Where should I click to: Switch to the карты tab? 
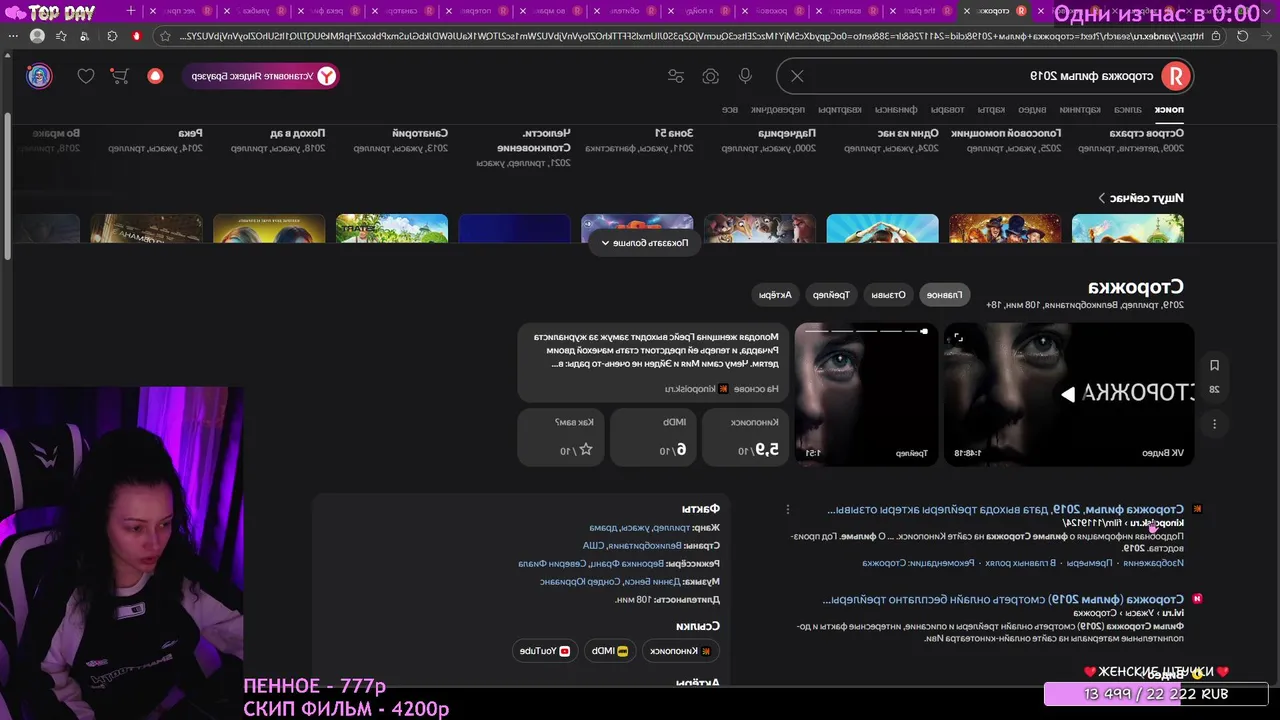tap(991, 109)
